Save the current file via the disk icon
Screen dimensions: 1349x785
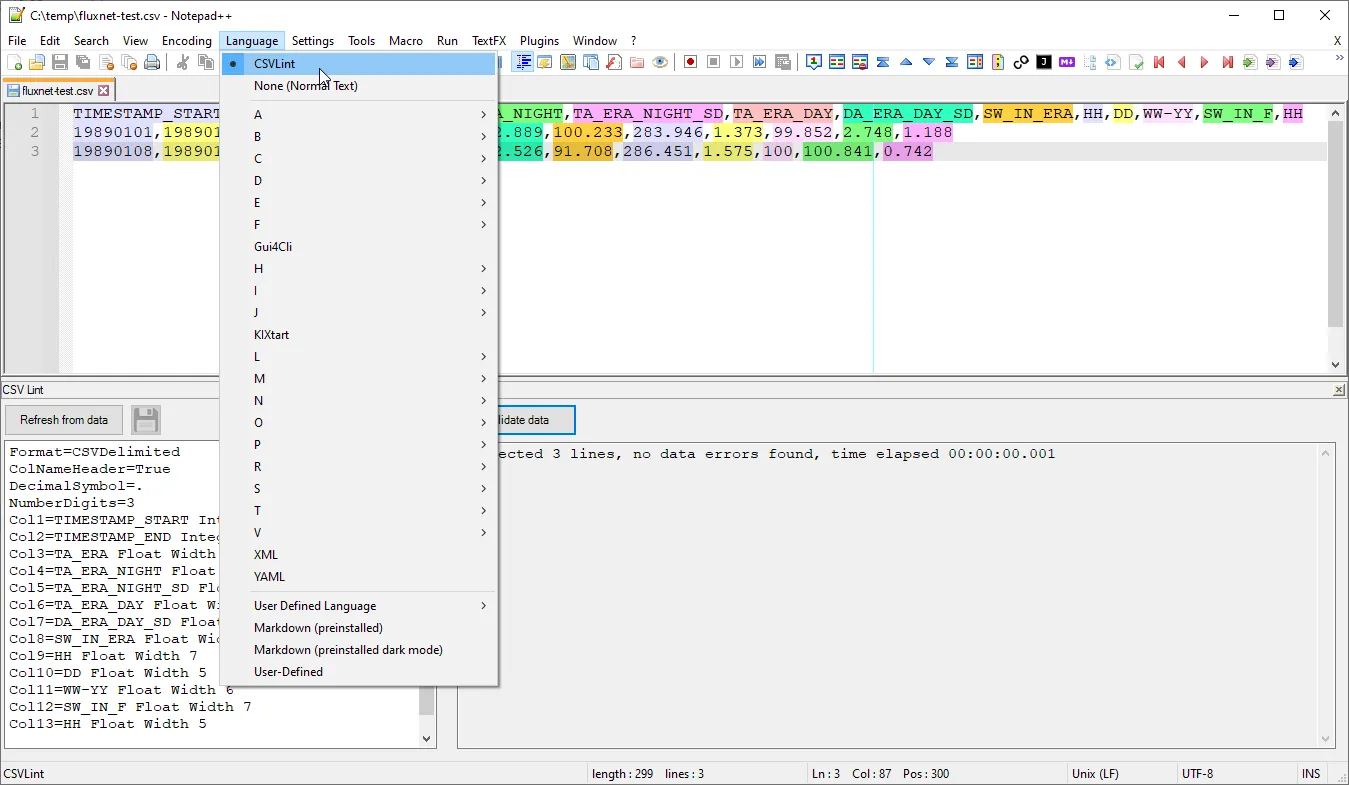coord(60,62)
